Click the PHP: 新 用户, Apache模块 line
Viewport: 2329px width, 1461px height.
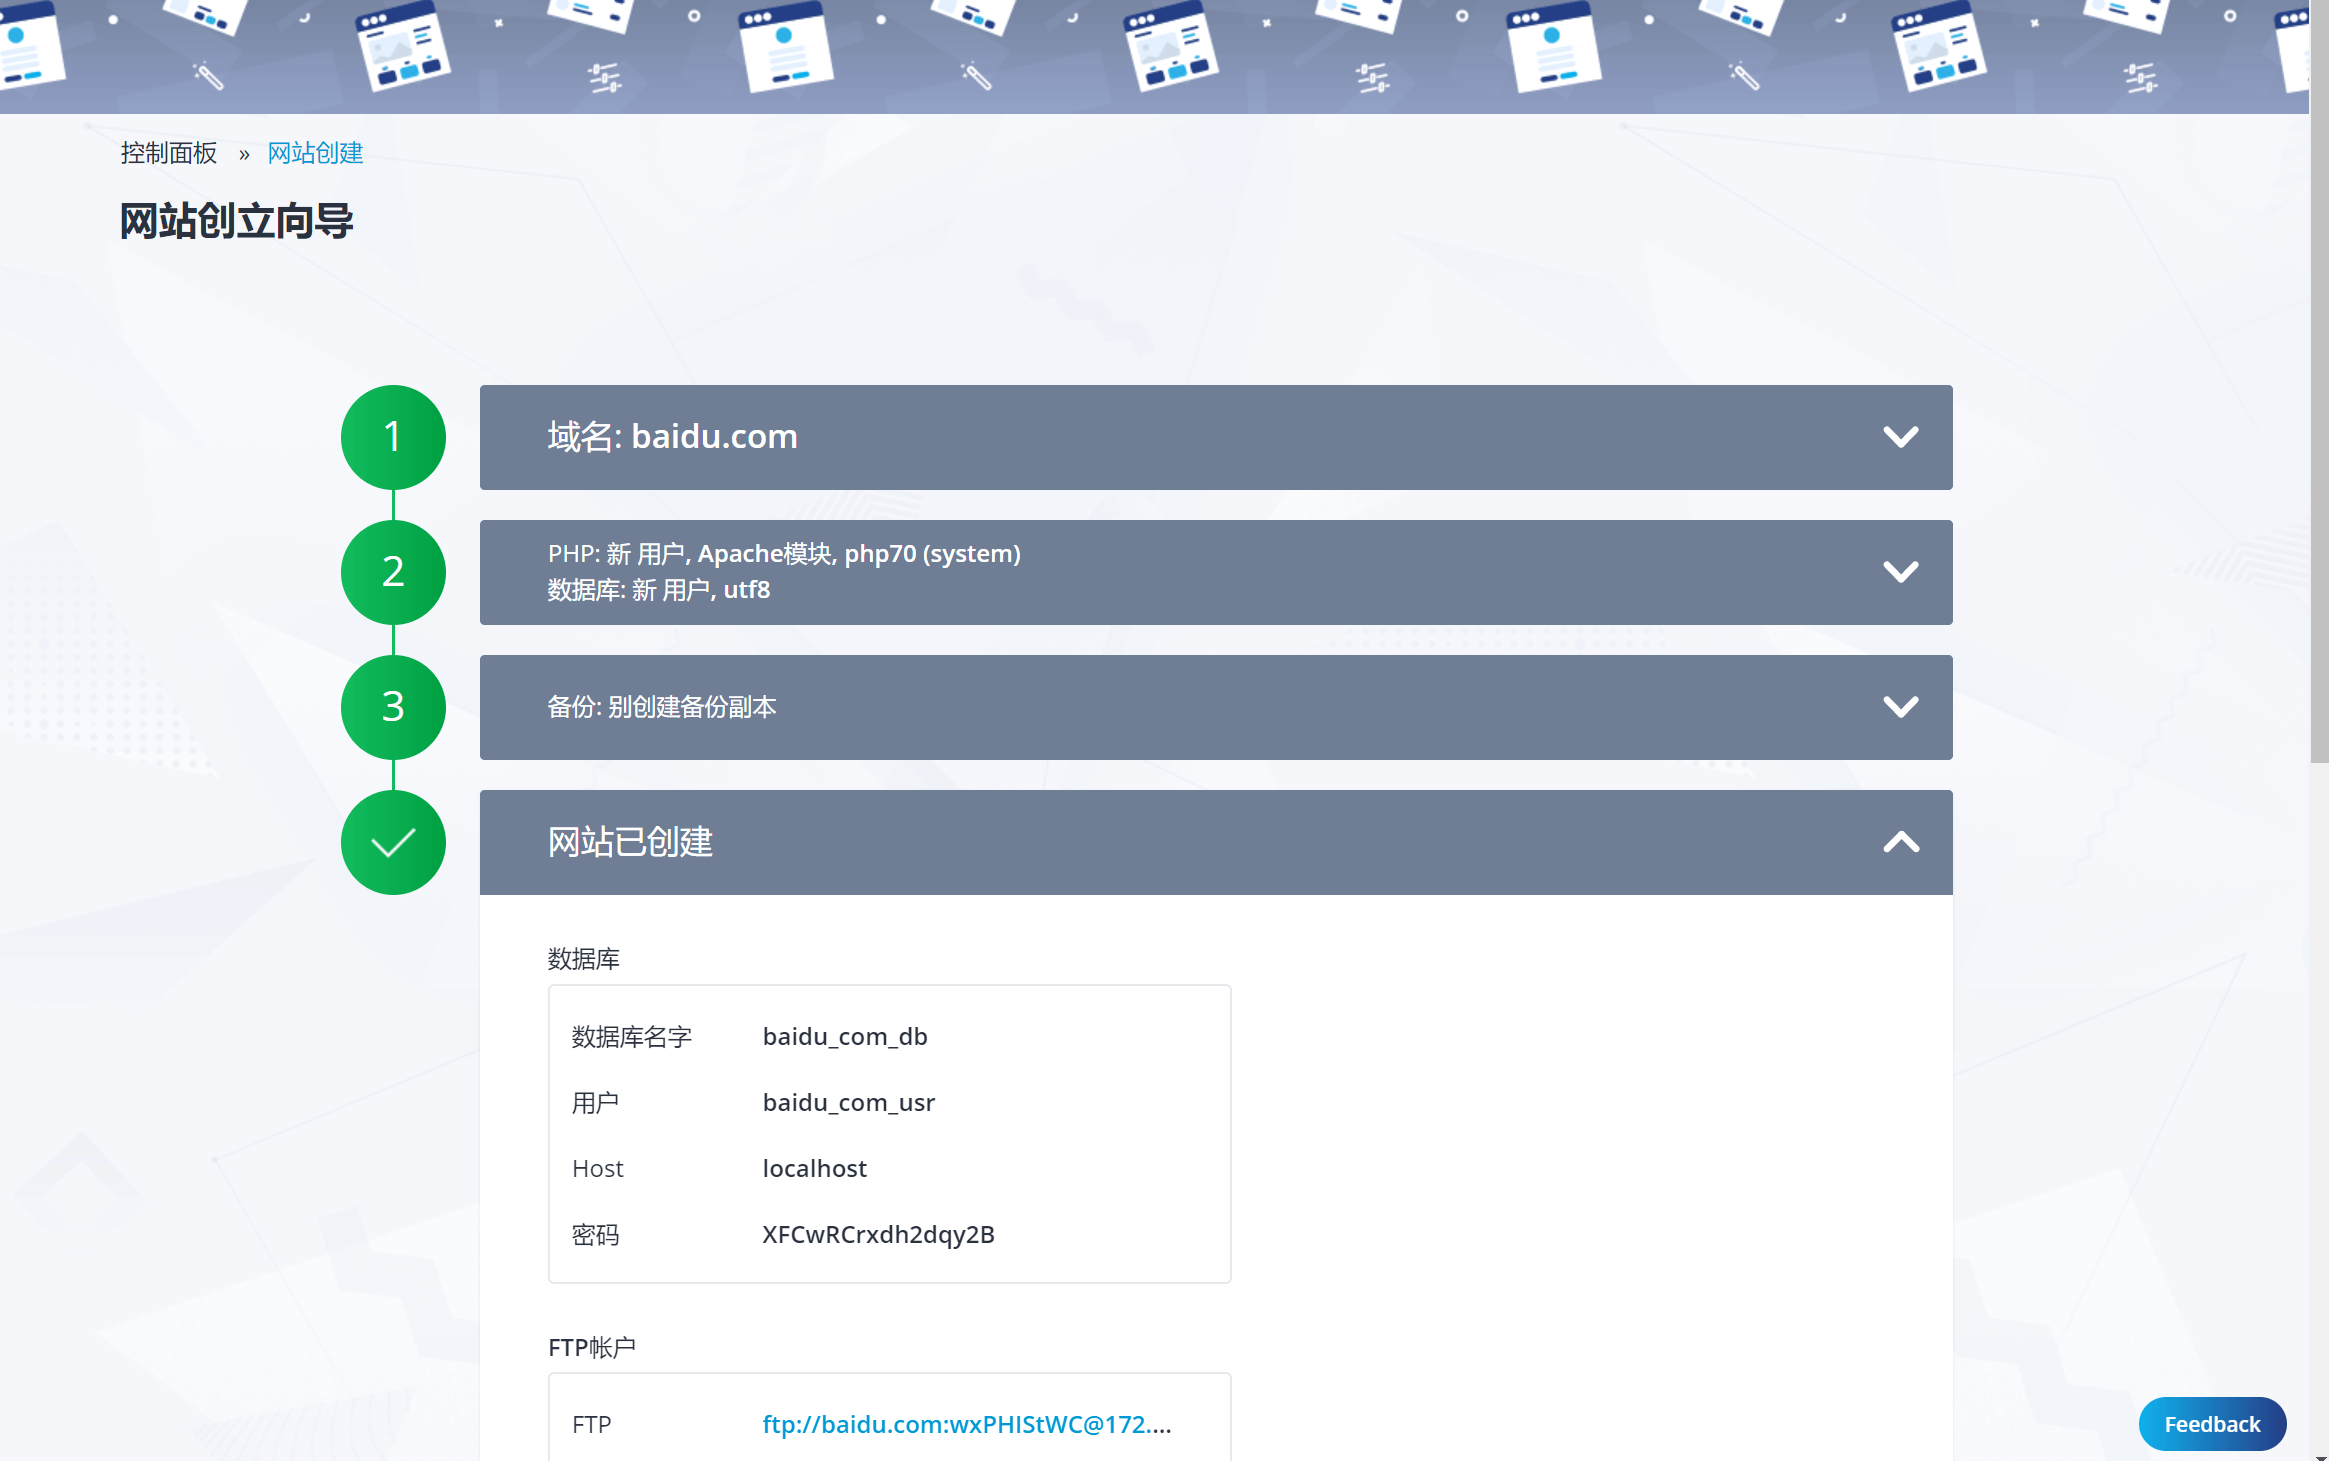click(x=784, y=554)
